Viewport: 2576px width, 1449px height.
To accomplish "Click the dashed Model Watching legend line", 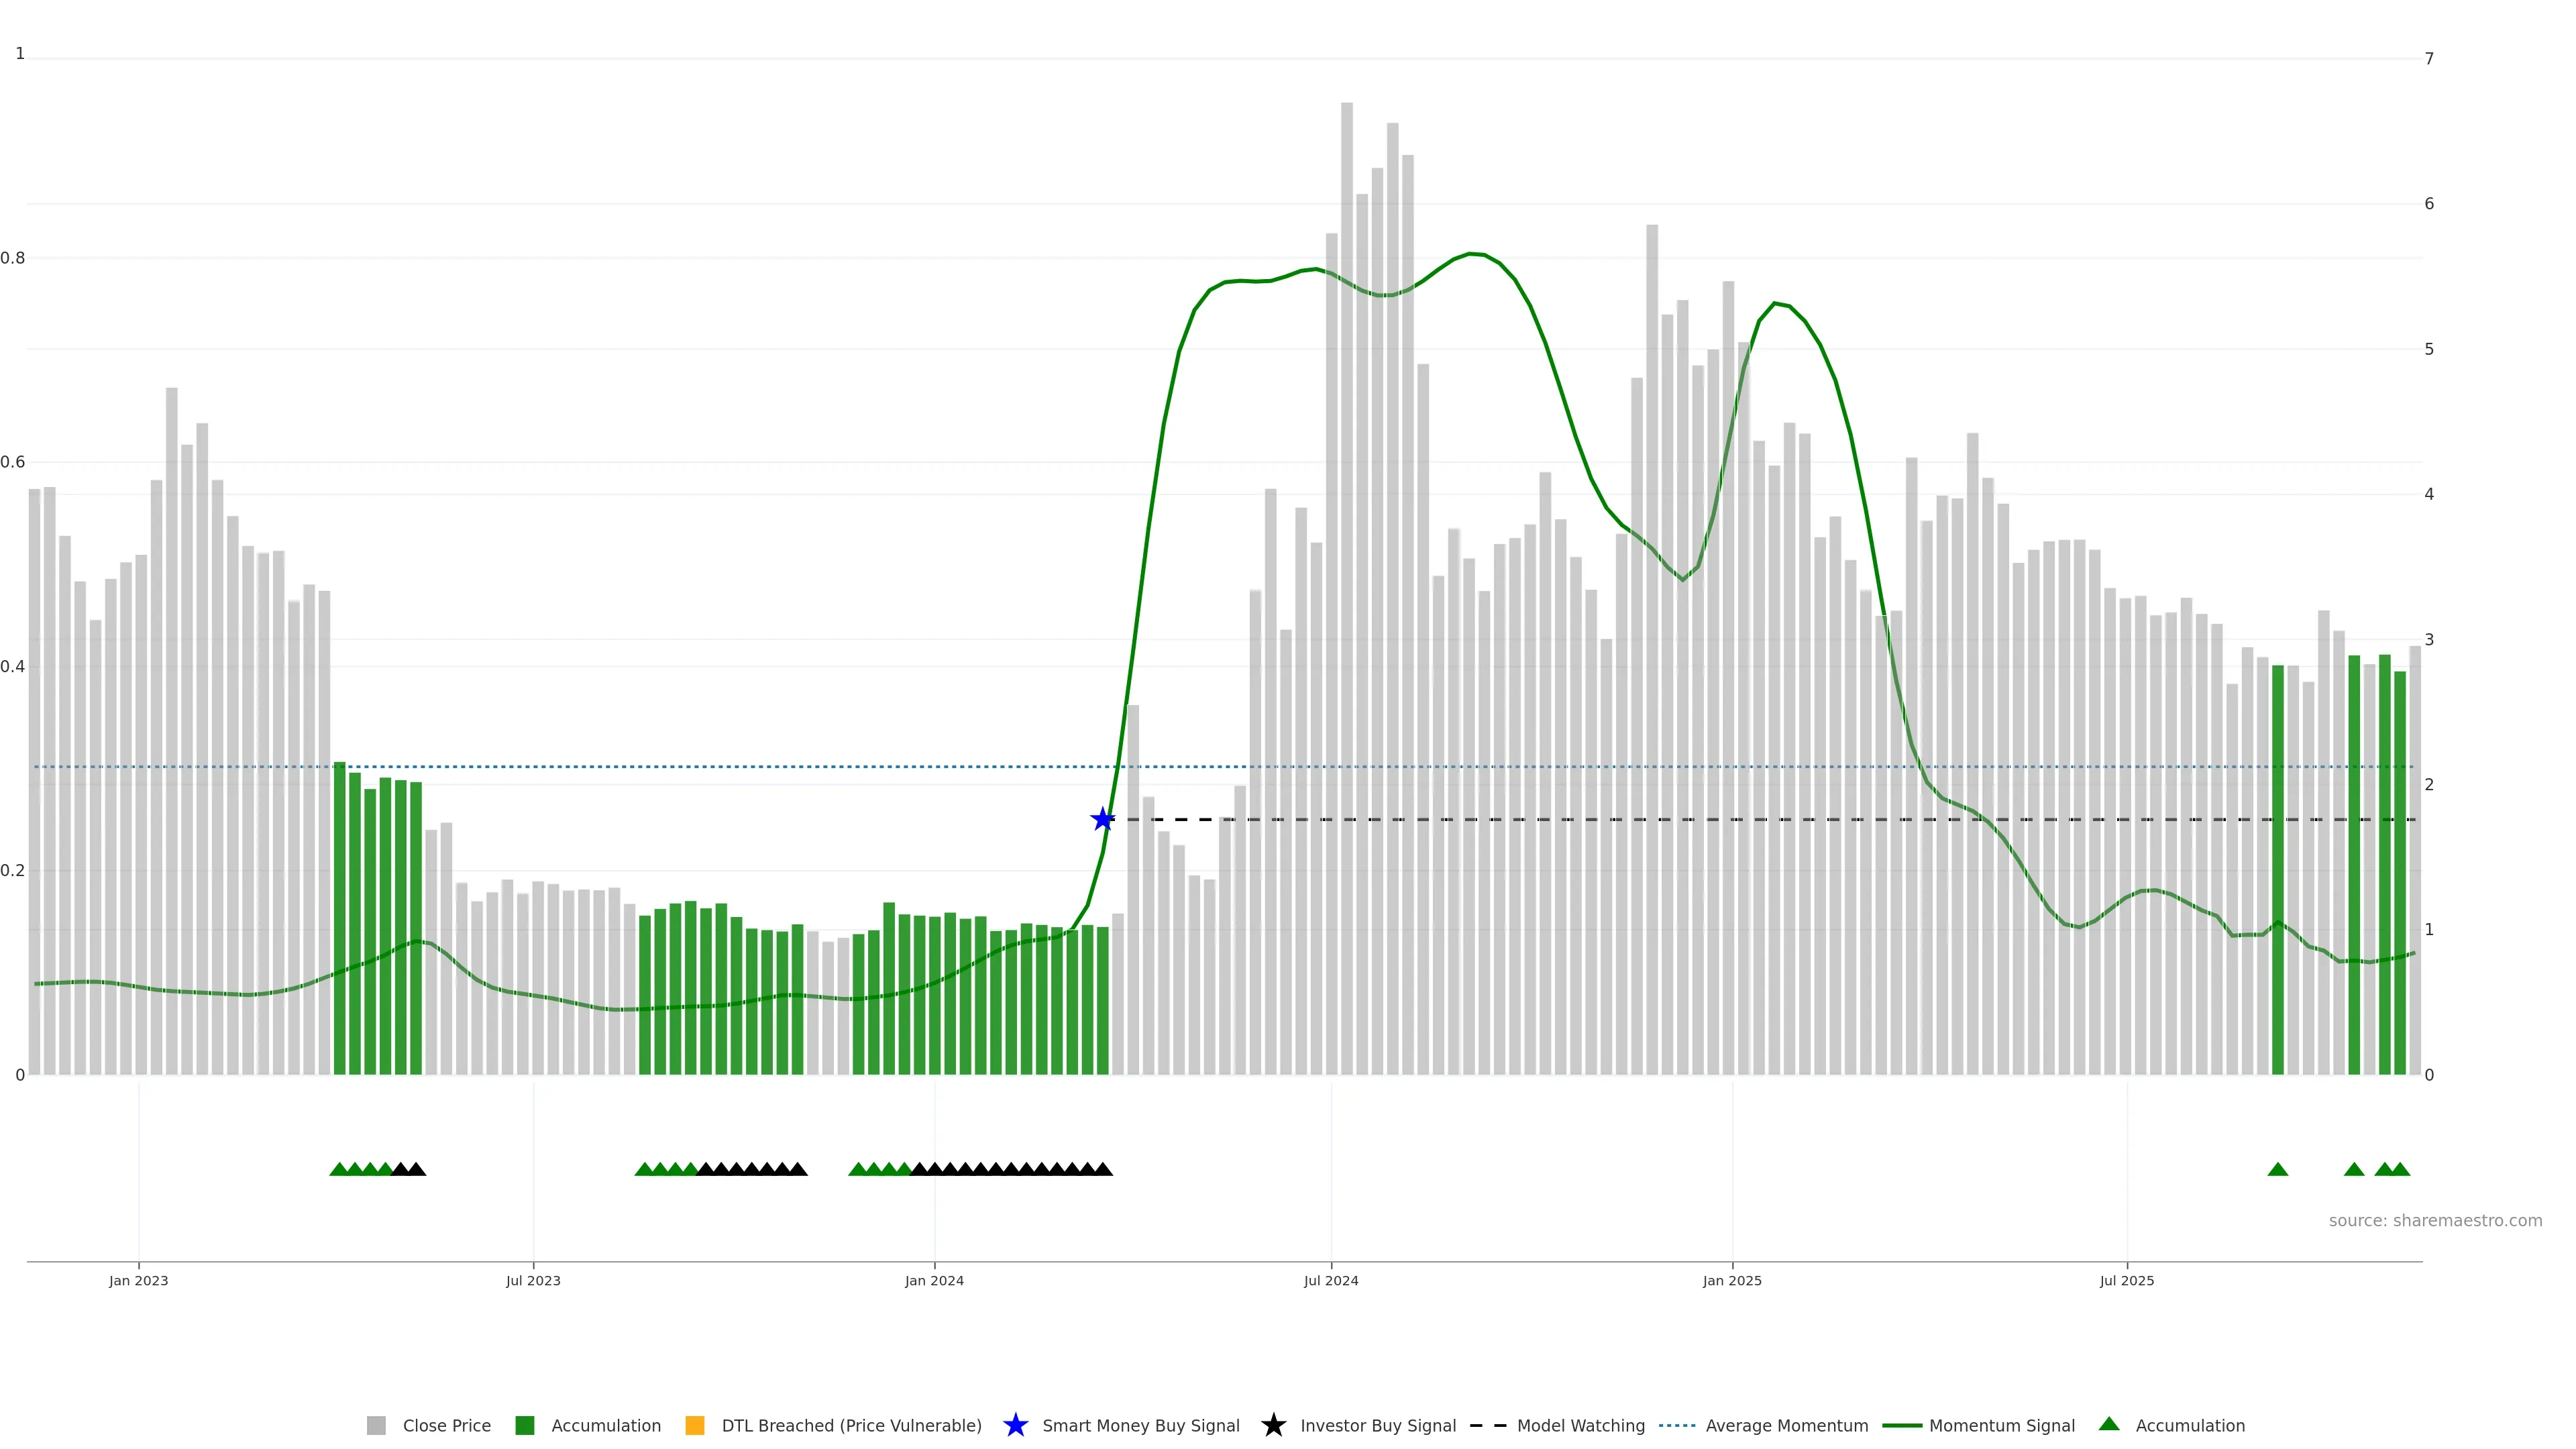I will pyautogui.click(x=1487, y=1426).
